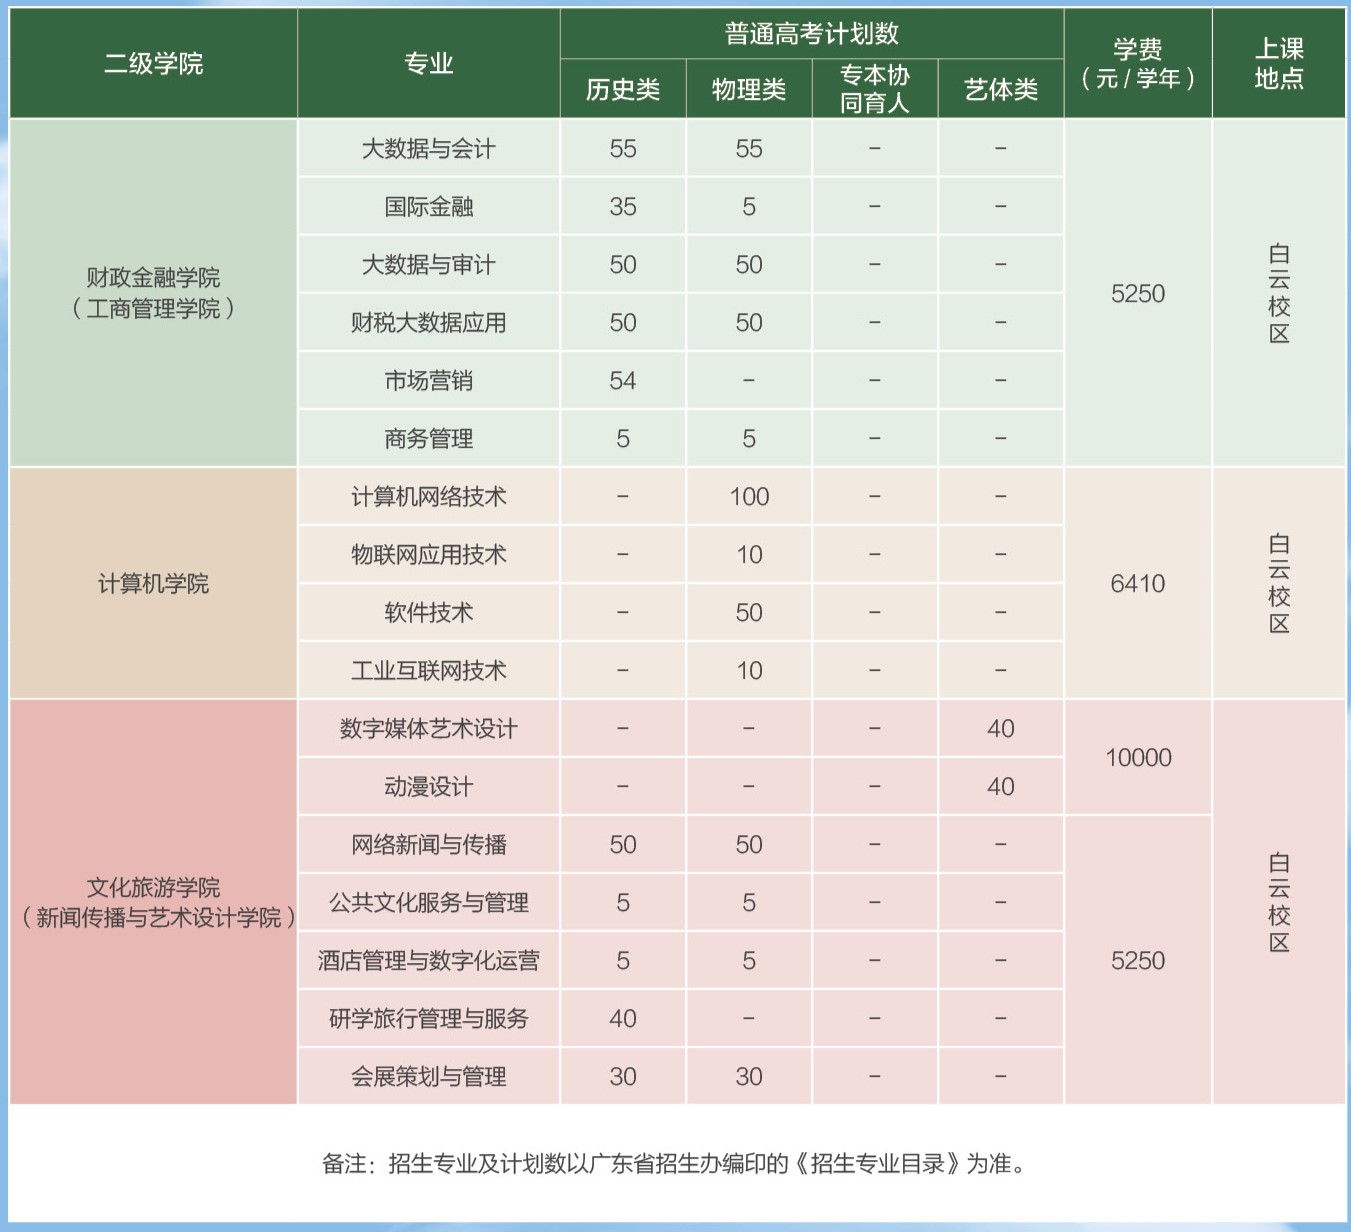Screen dimensions: 1351x1232
Task: Select the 专业 column header
Action: coord(428,64)
